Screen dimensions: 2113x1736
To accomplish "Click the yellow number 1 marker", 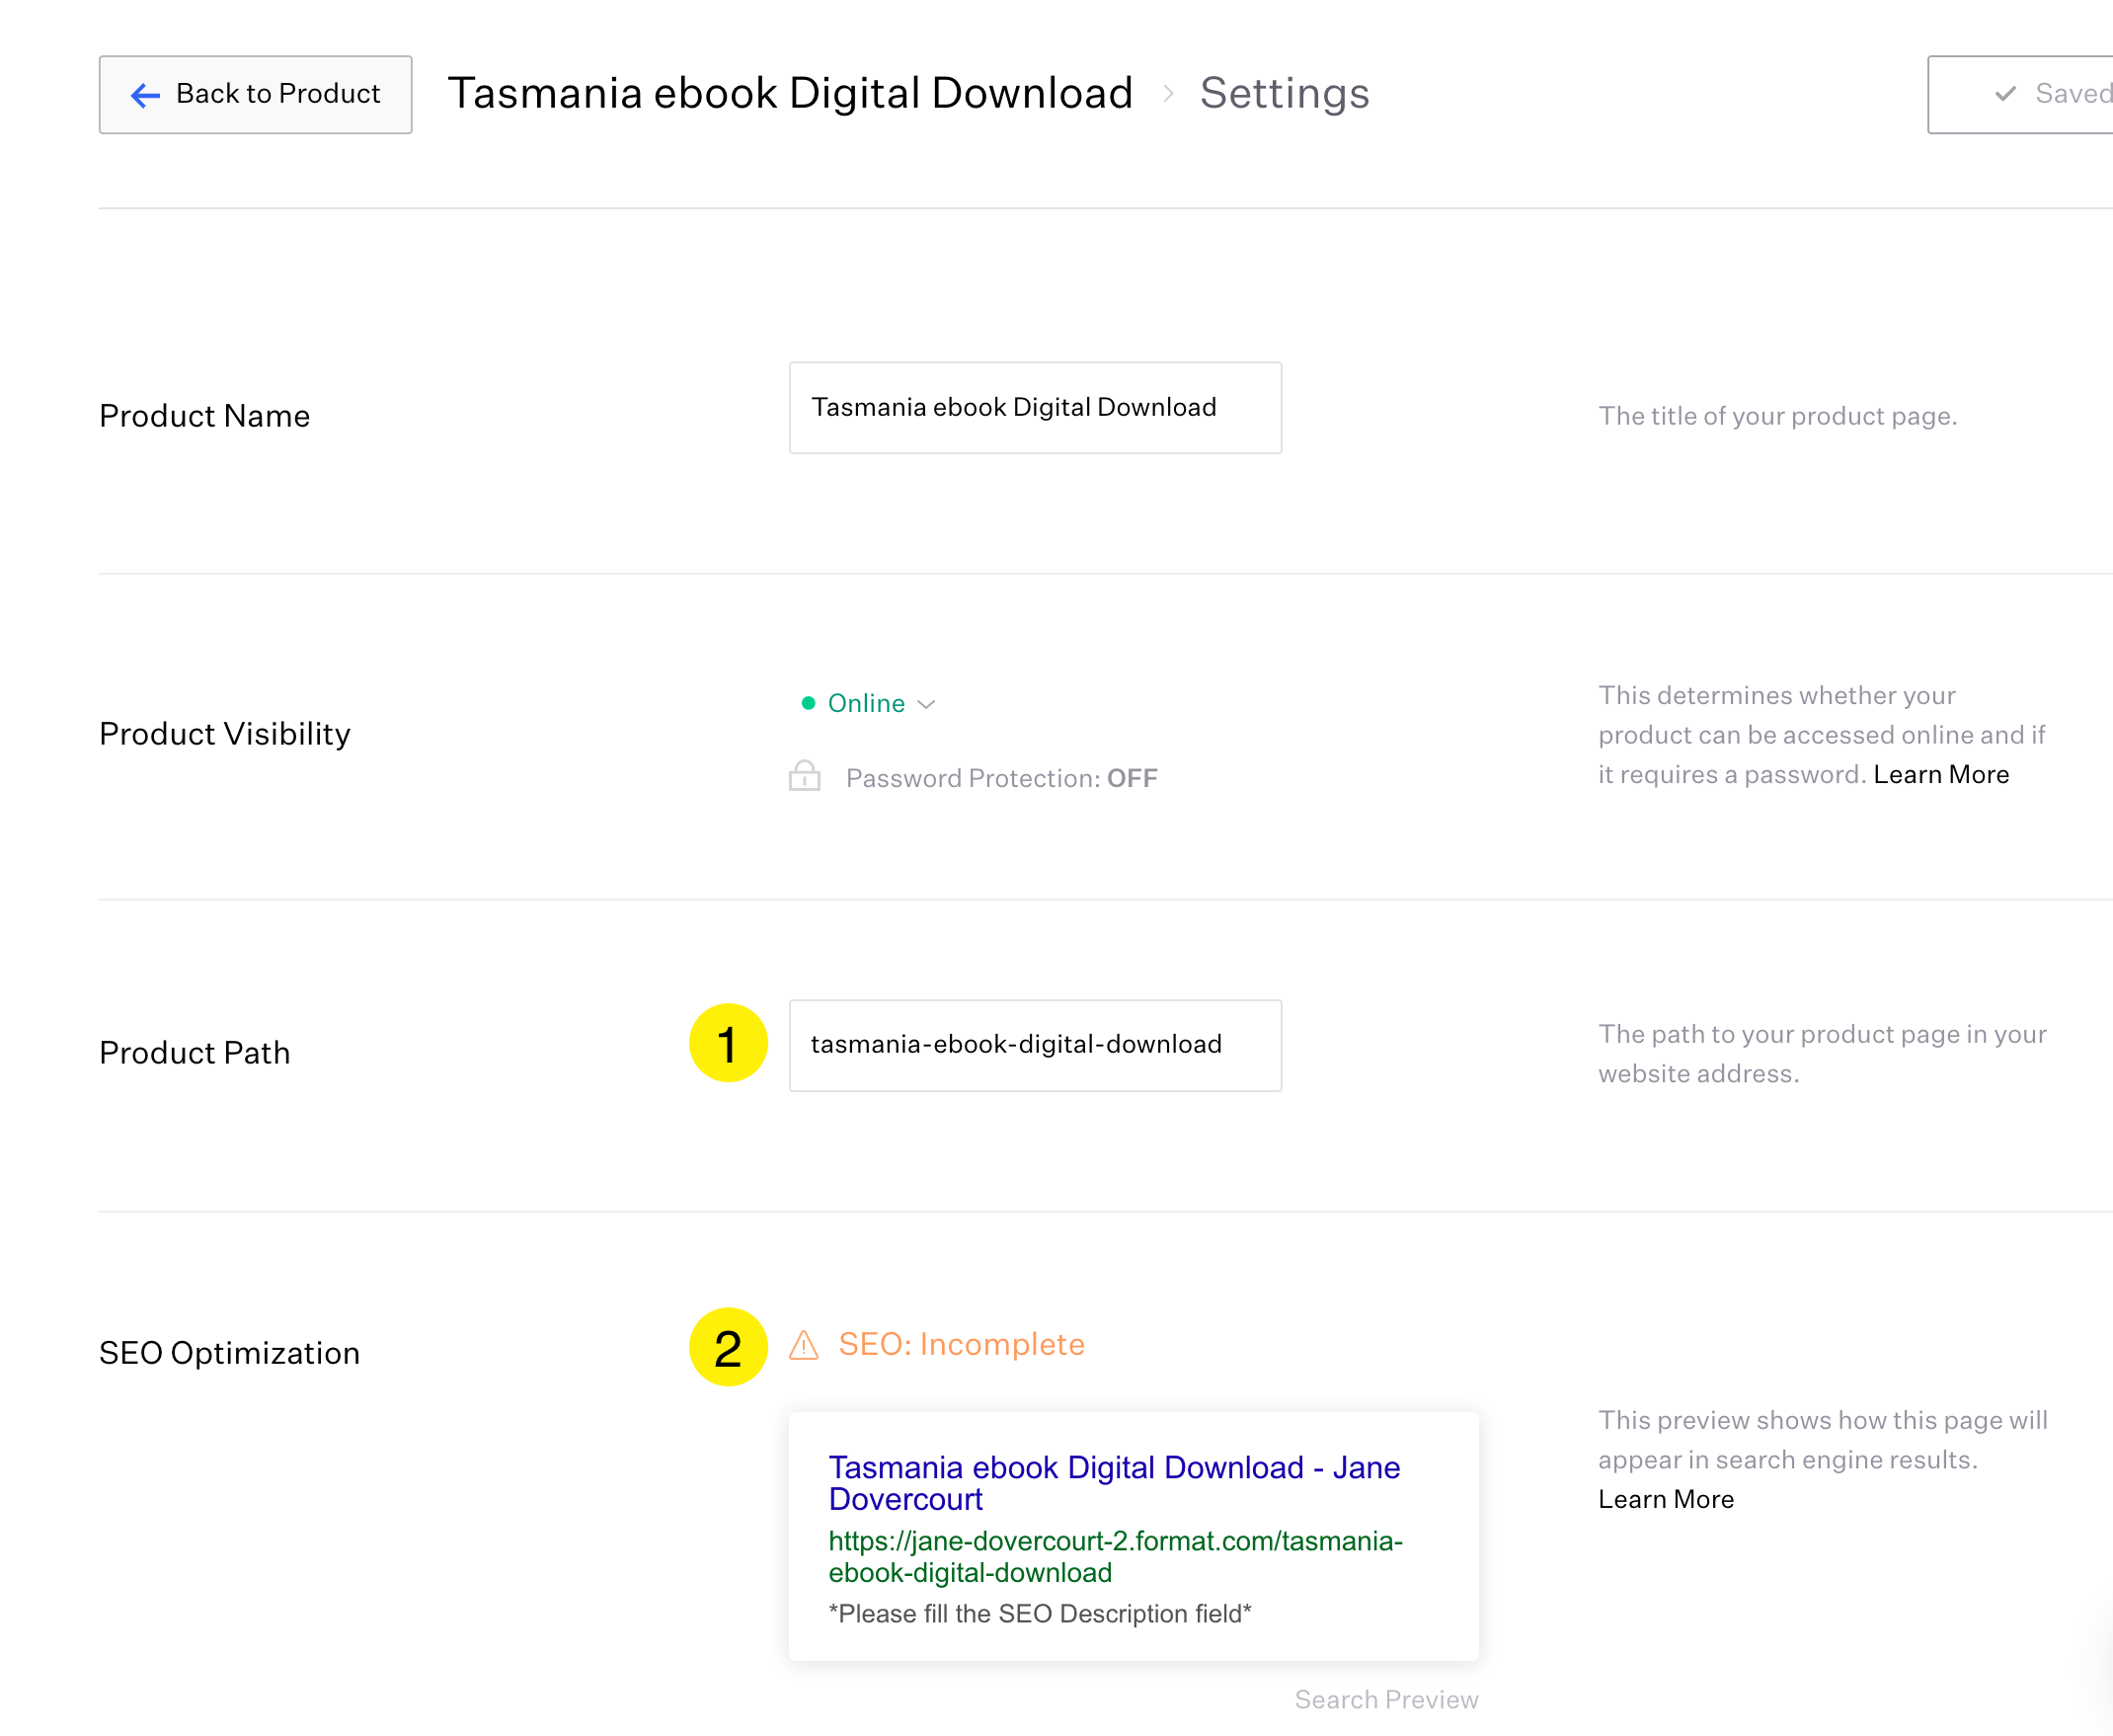I will point(728,1043).
